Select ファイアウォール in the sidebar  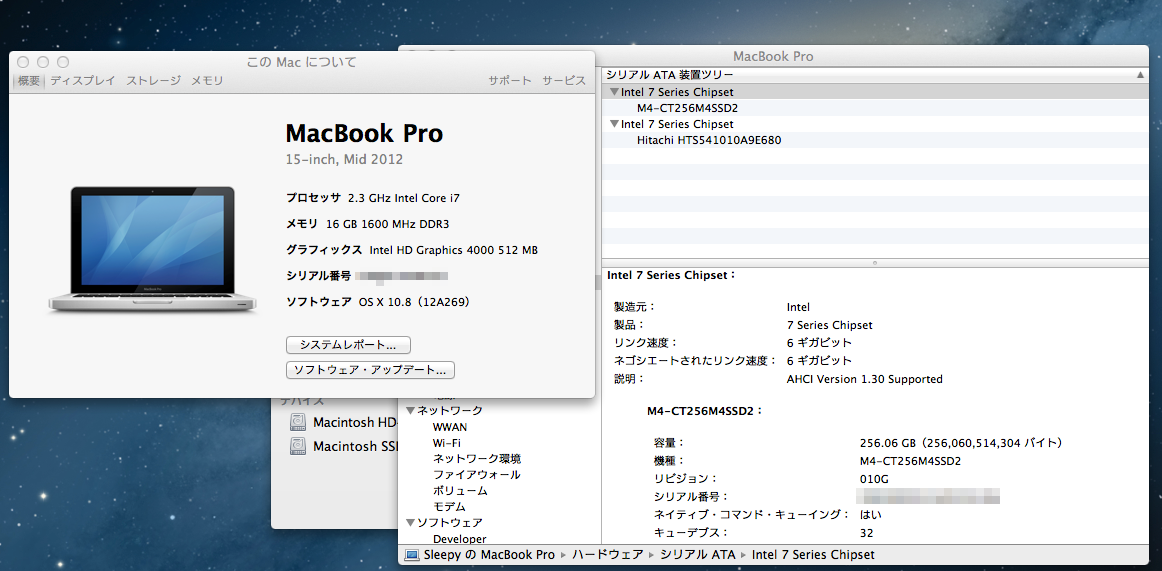click(477, 475)
